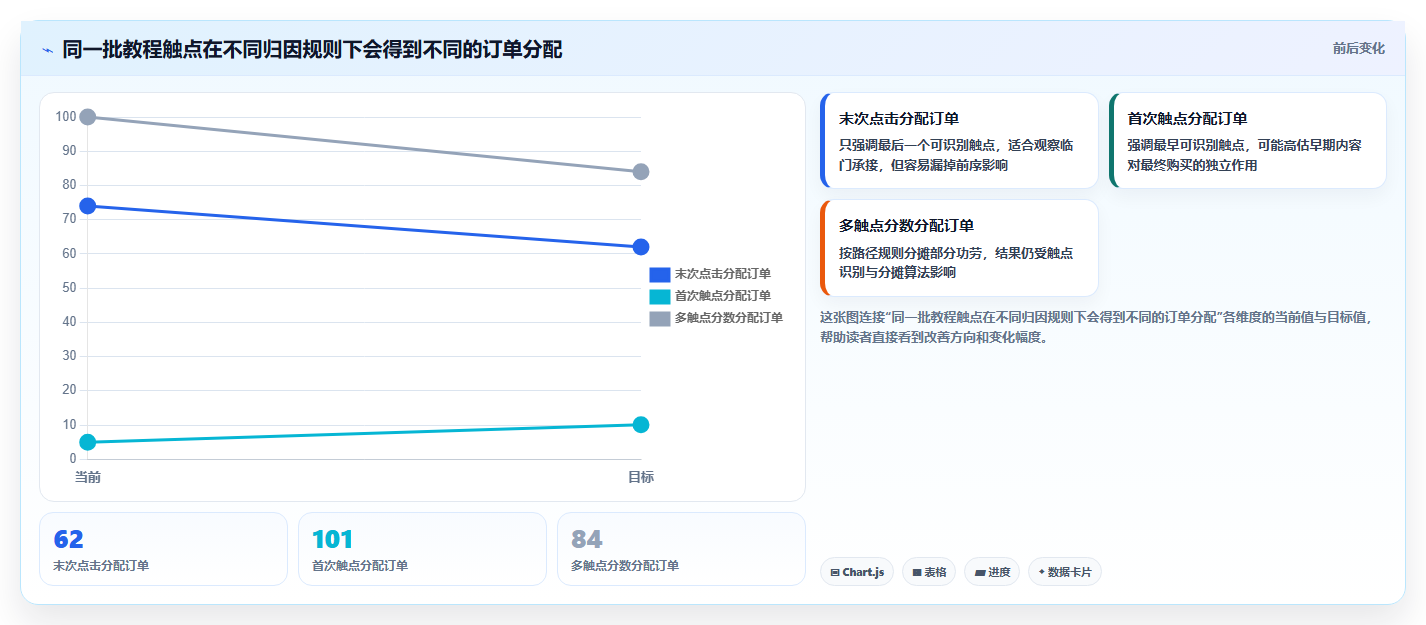Open the 62 末次点击分配订单 stat card

tap(163, 549)
